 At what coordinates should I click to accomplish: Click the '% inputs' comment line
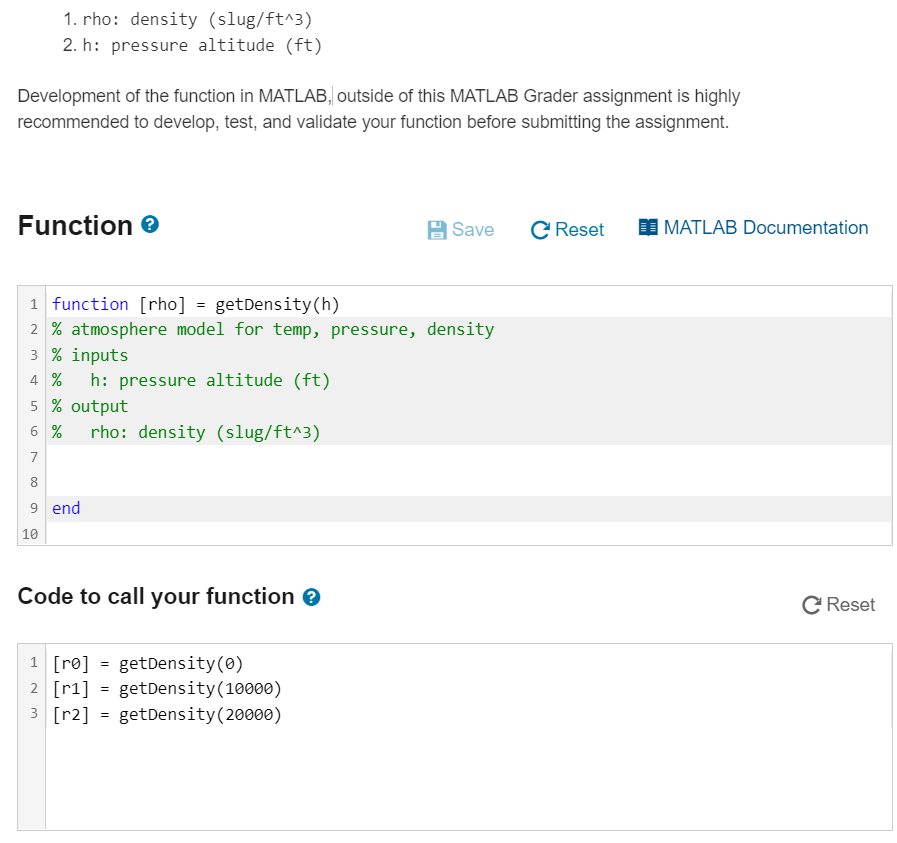click(90, 355)
